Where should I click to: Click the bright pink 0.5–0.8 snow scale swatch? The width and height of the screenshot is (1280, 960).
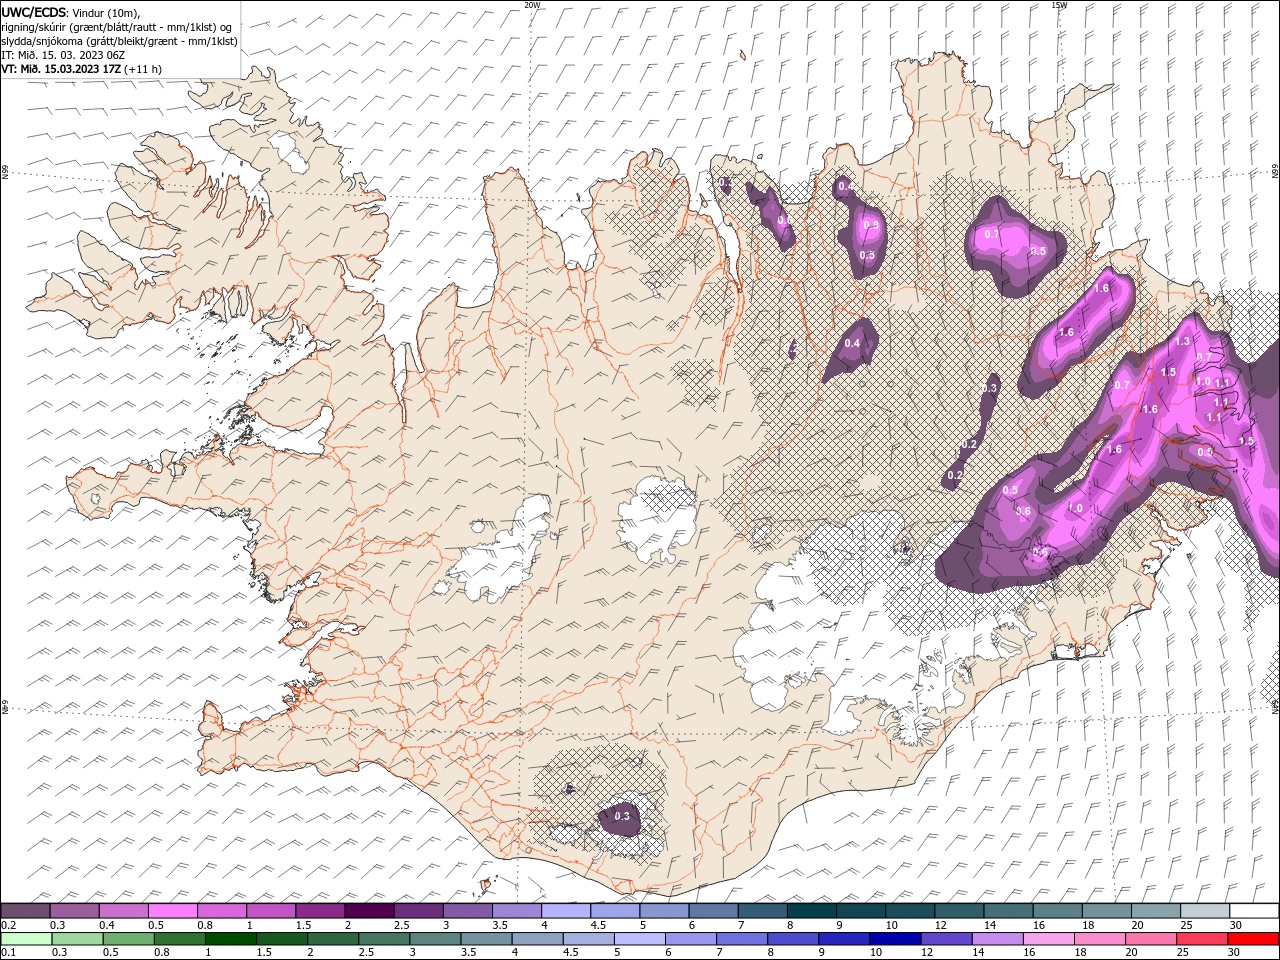click(x=173, y=911)
